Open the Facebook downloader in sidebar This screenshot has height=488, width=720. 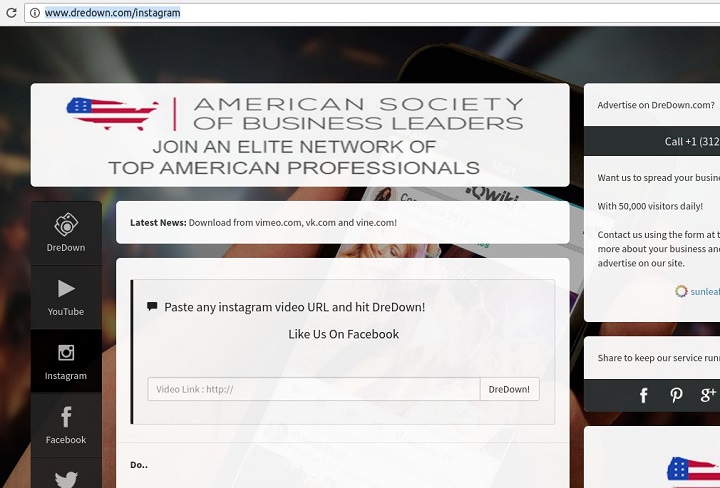[x=66, y=426]
